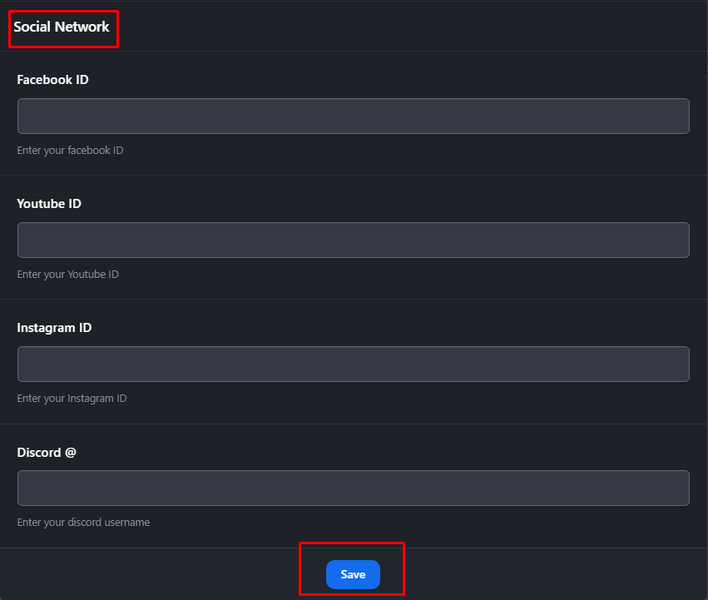Click the 'Enter your discord username' hint
Image resolution: width=708 pixels, height=600 pixels.
pyautogui.click(x=84, y=522)
